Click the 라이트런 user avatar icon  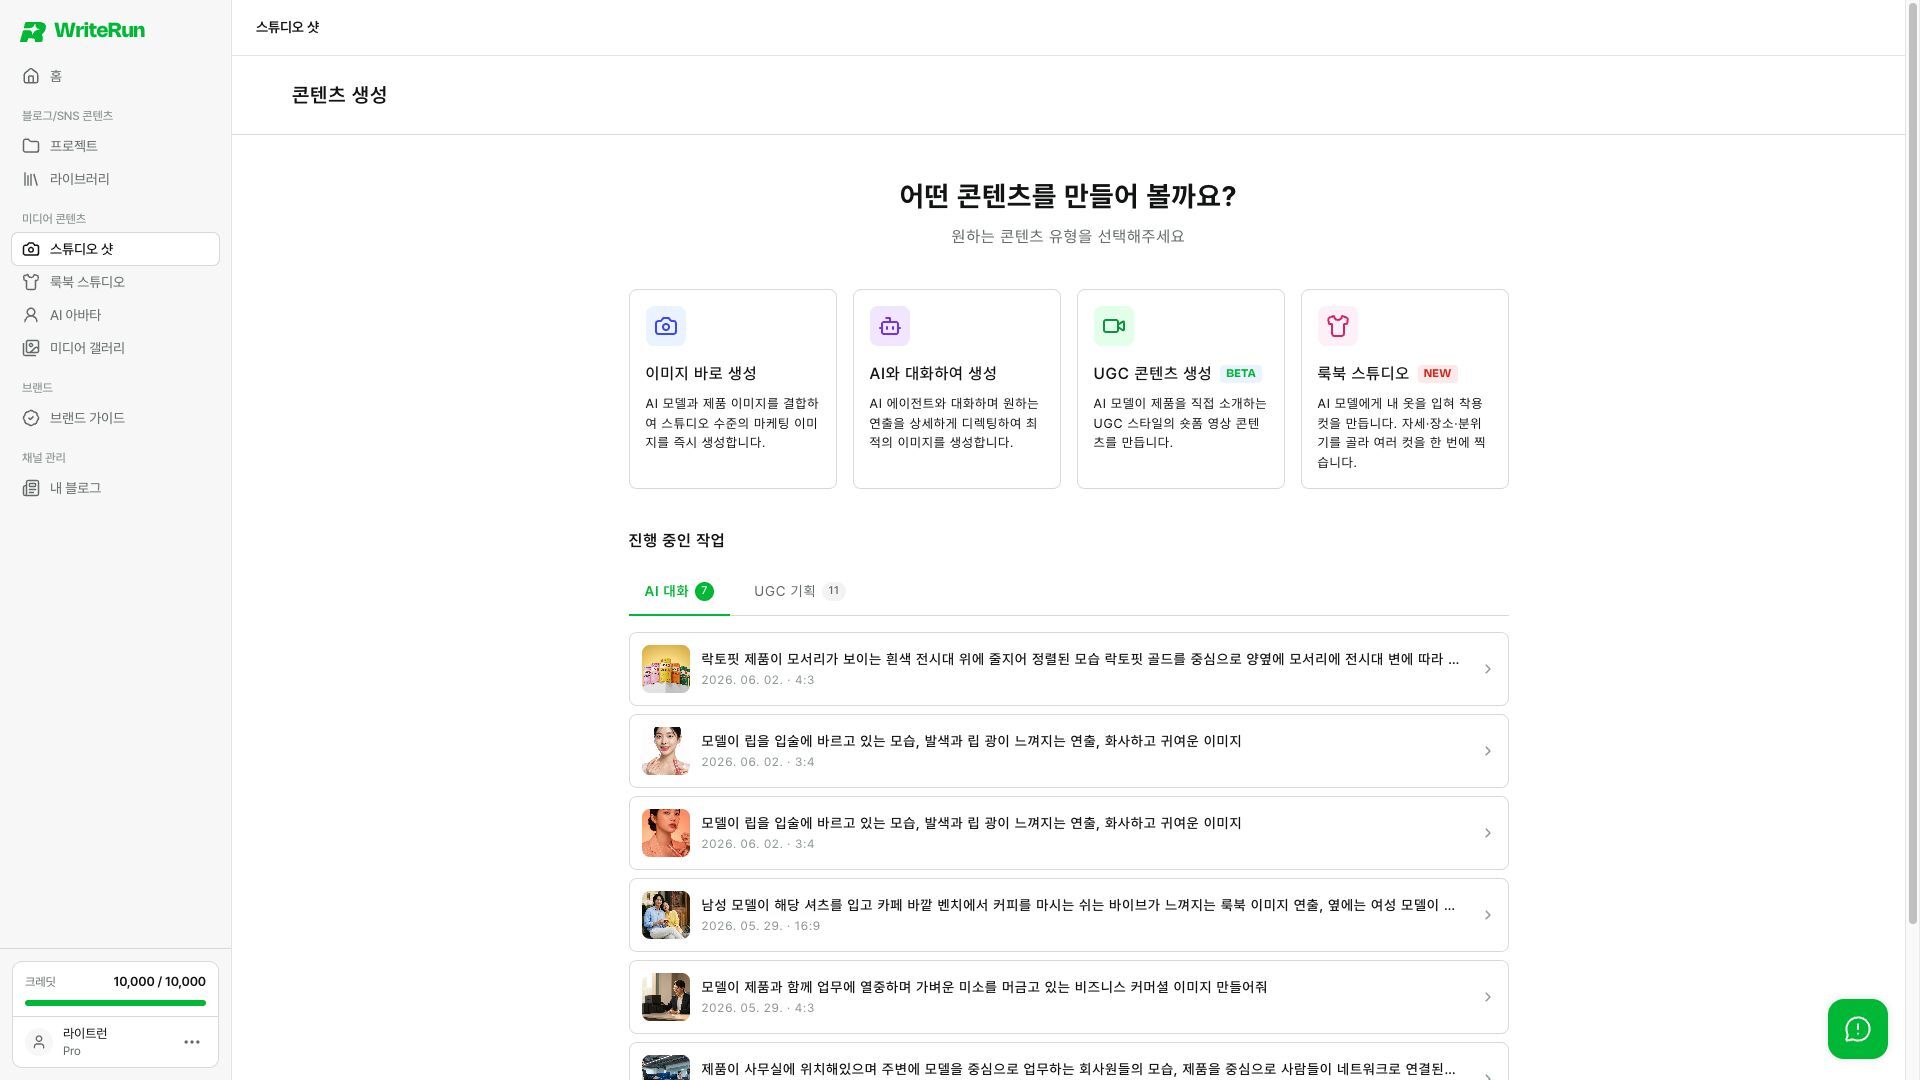pos(39,1042)
